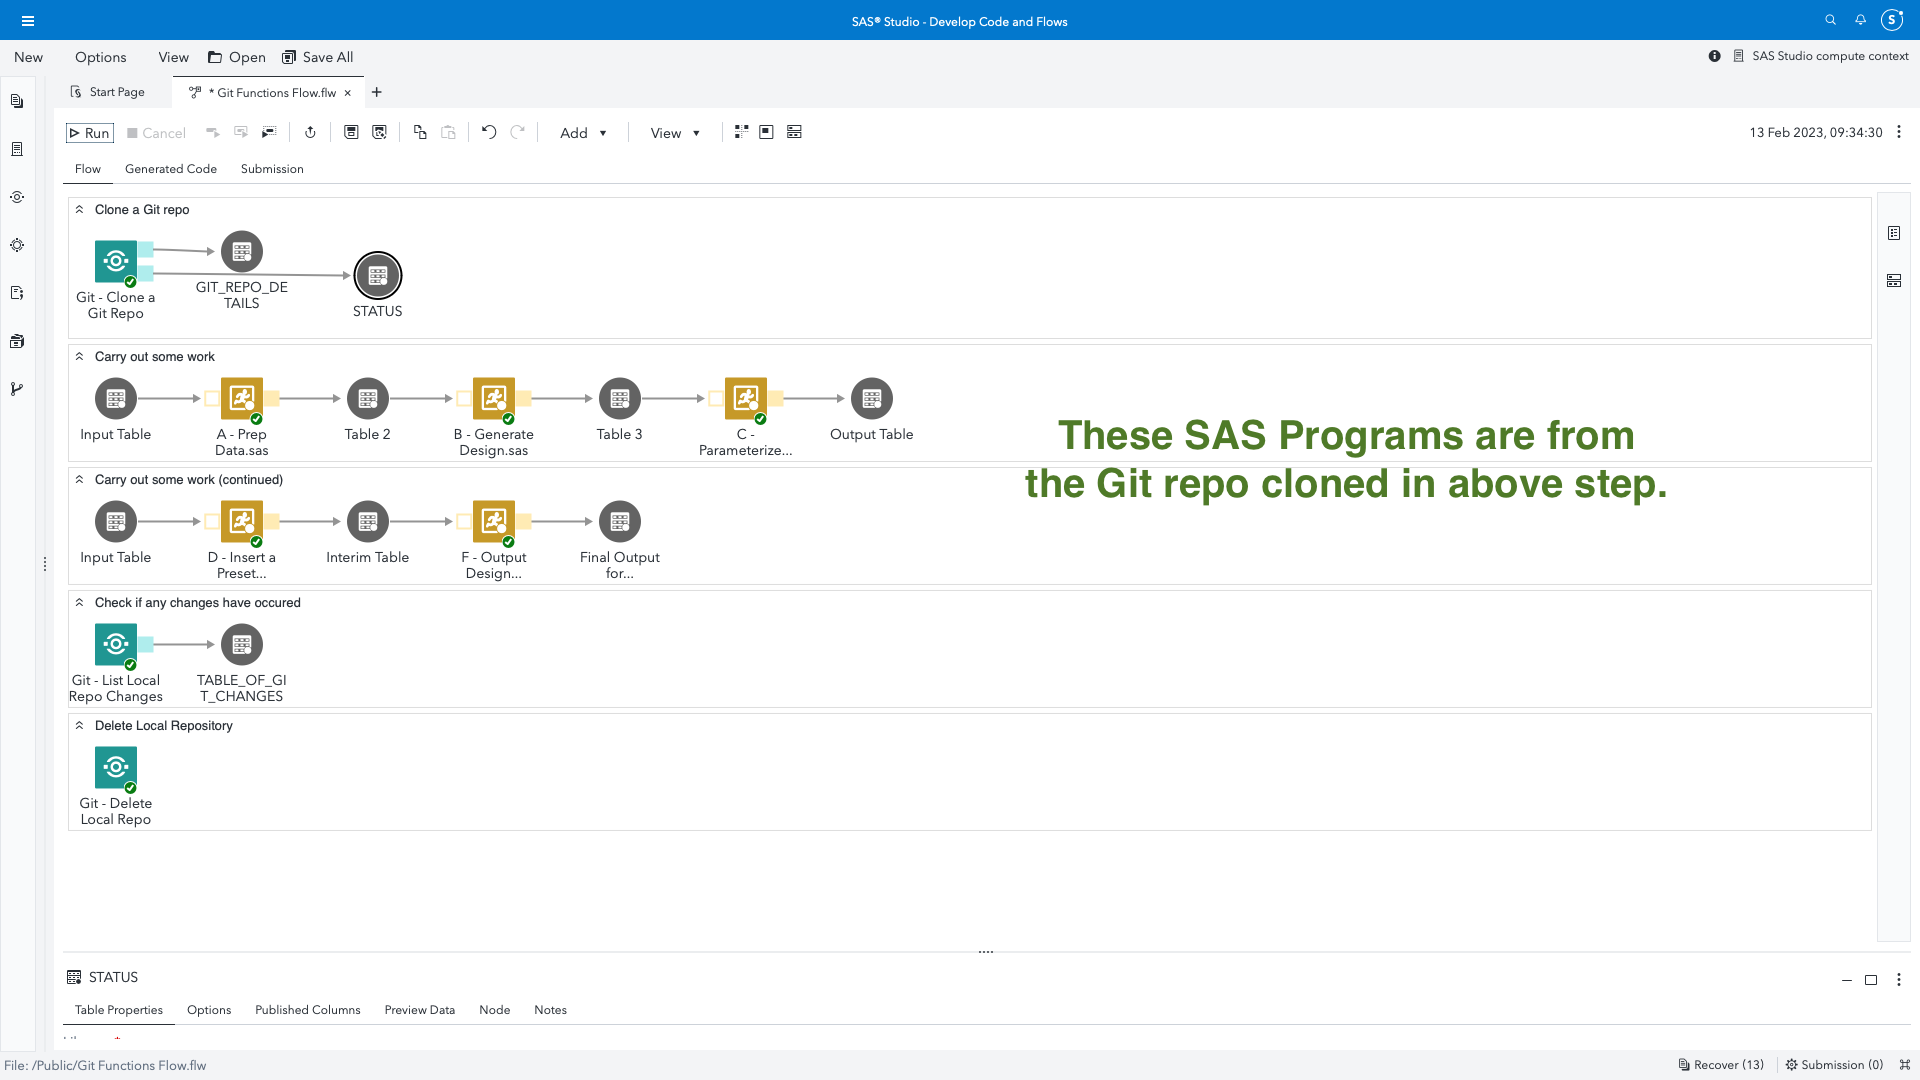This screenshot has height=1080, width=1920.
Task: Select the Git - Delete Local Repo node
Action: point(116,768)
